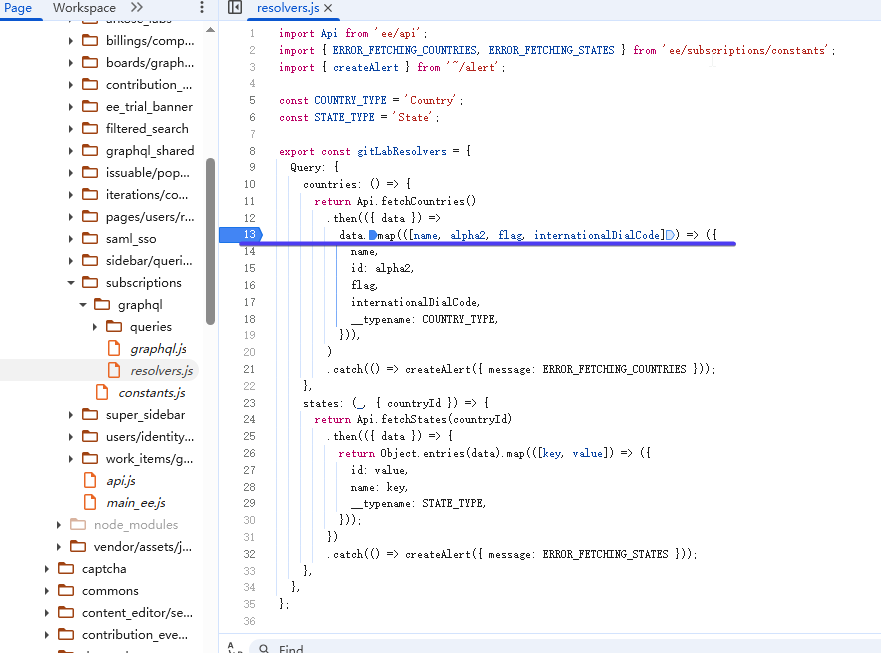This screenshot has width=881, height=653.
Task: Expand the filtered_search folder
Action: (x=70, y=129)
